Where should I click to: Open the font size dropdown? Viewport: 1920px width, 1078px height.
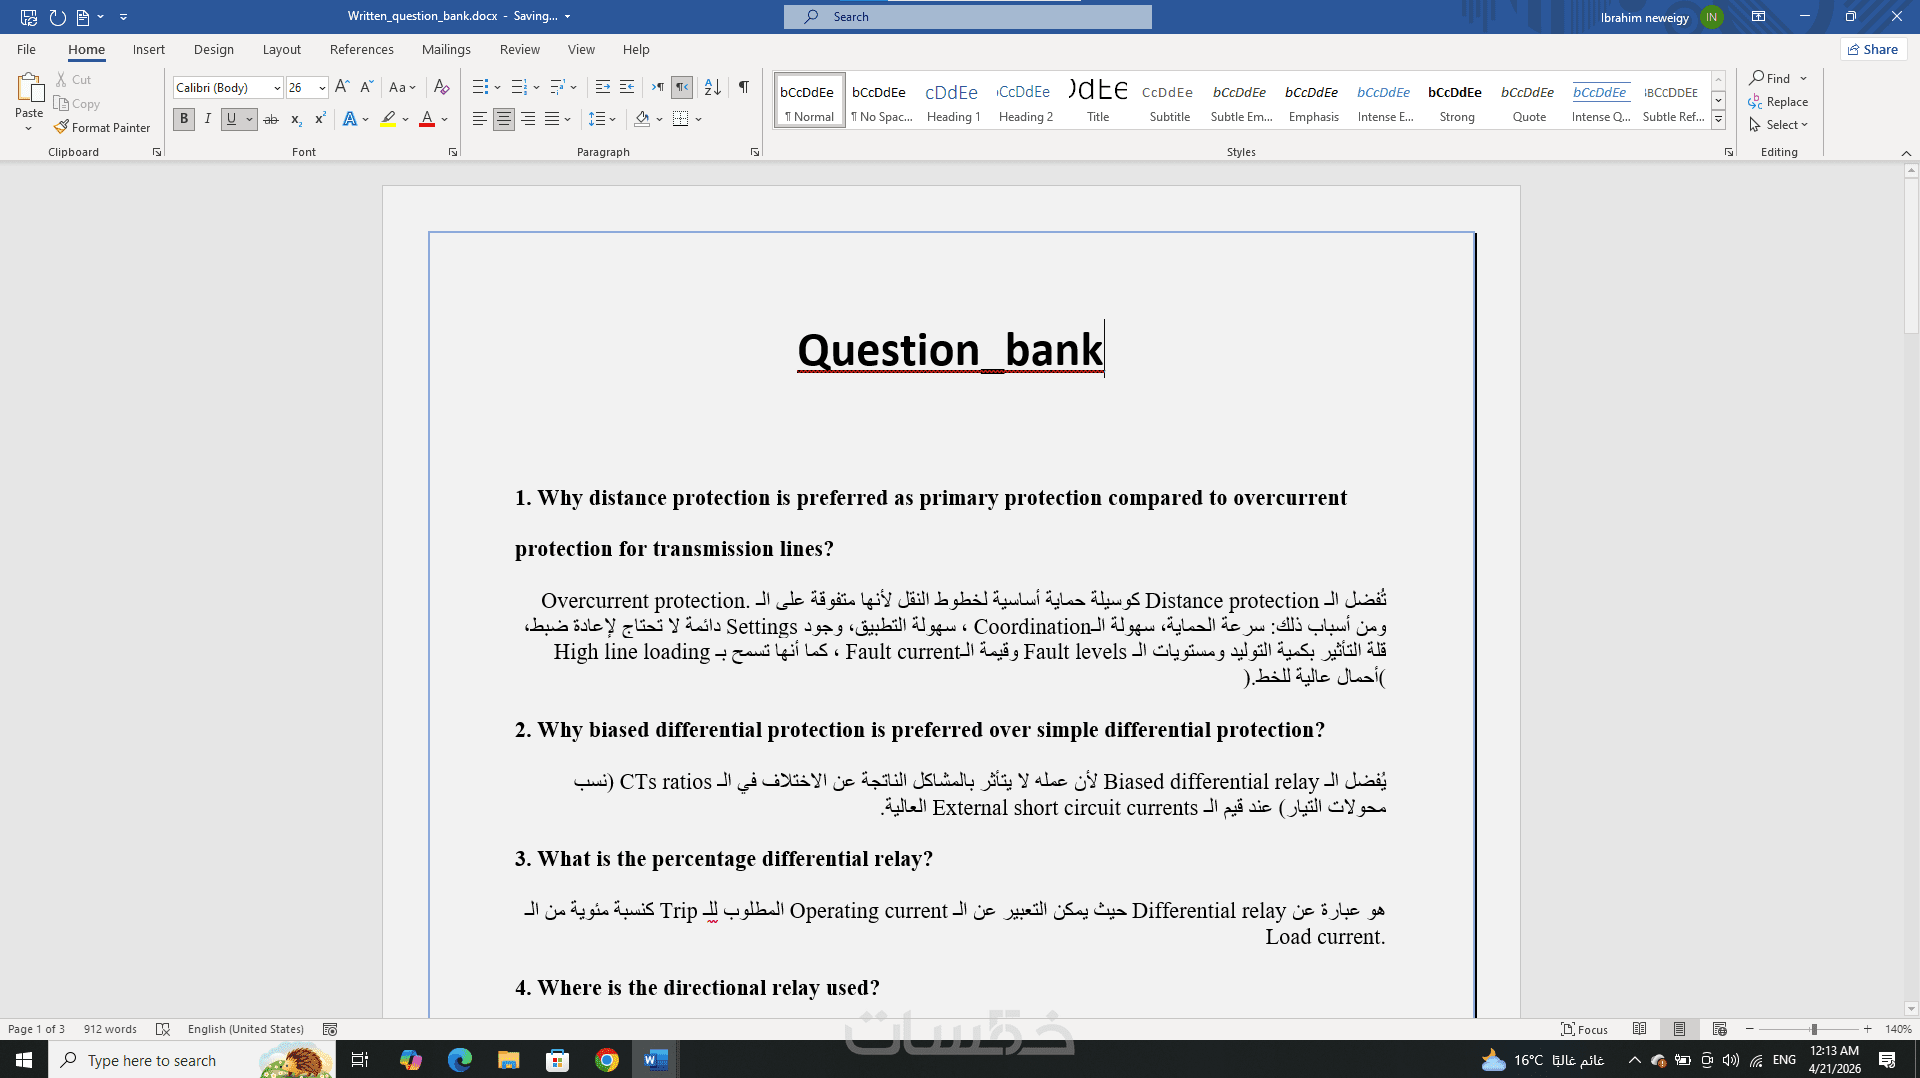click(322, 88)
